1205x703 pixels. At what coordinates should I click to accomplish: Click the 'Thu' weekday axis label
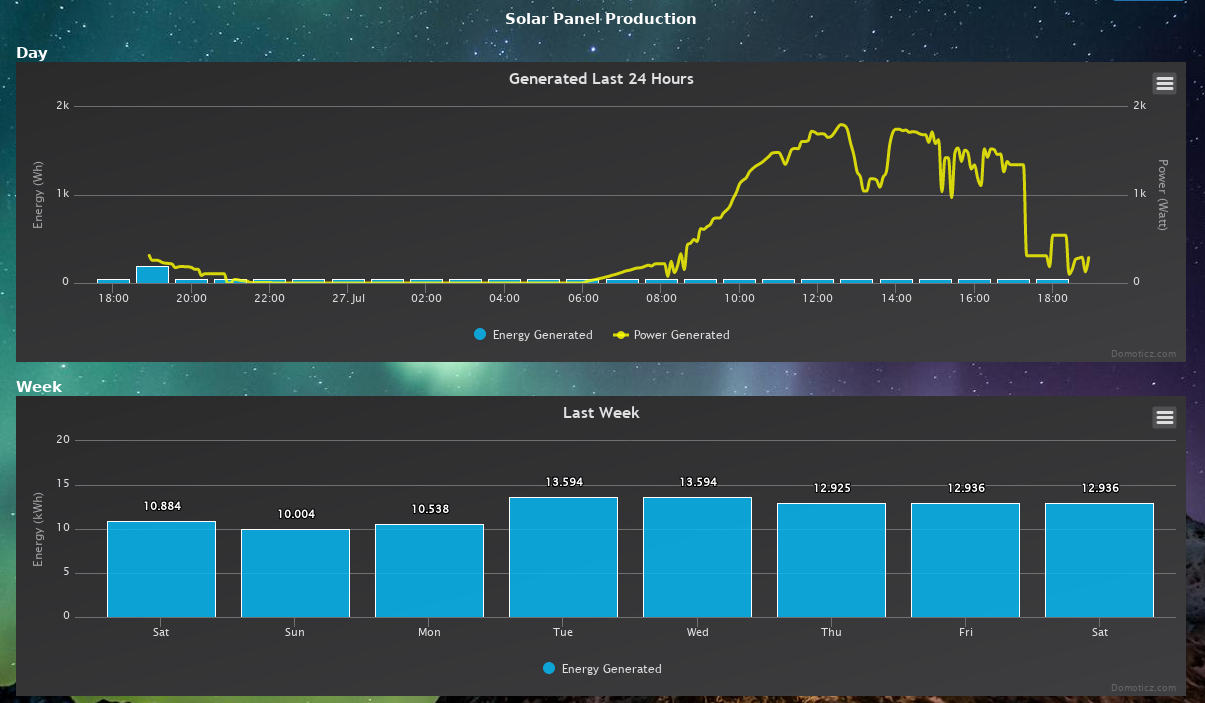[831, 632]
